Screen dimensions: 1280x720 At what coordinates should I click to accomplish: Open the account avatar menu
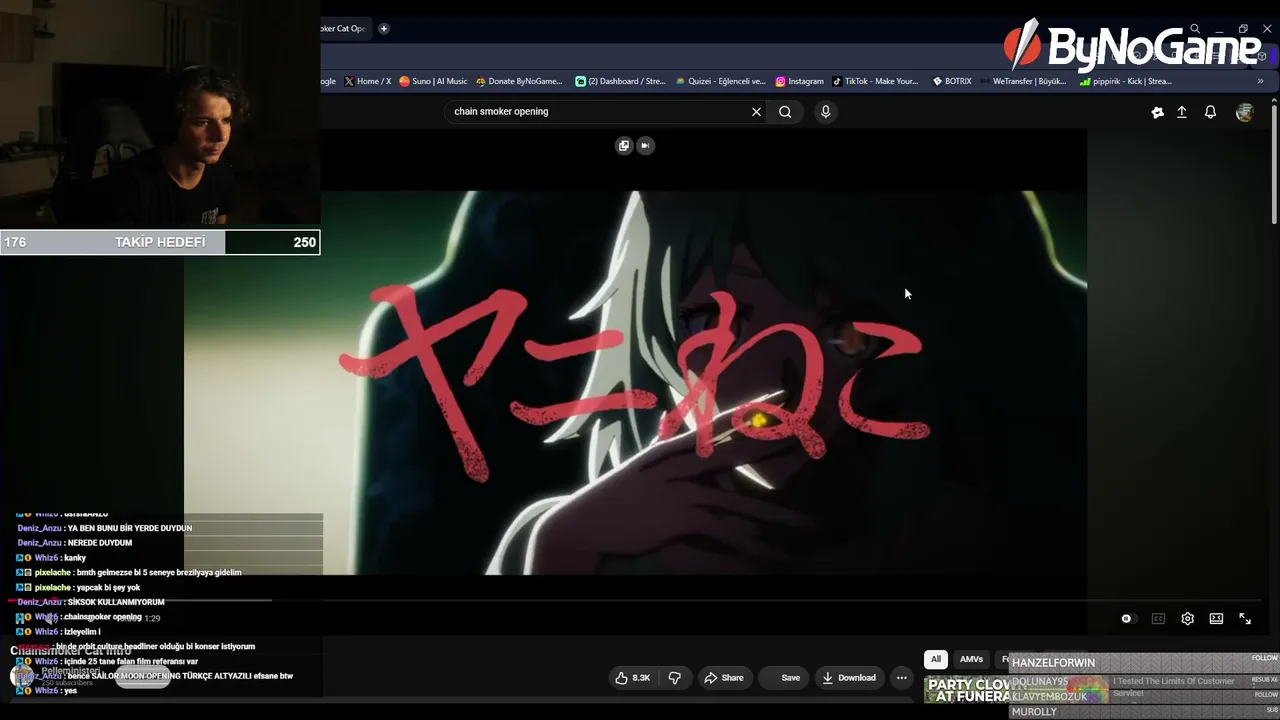(1244, 113)
